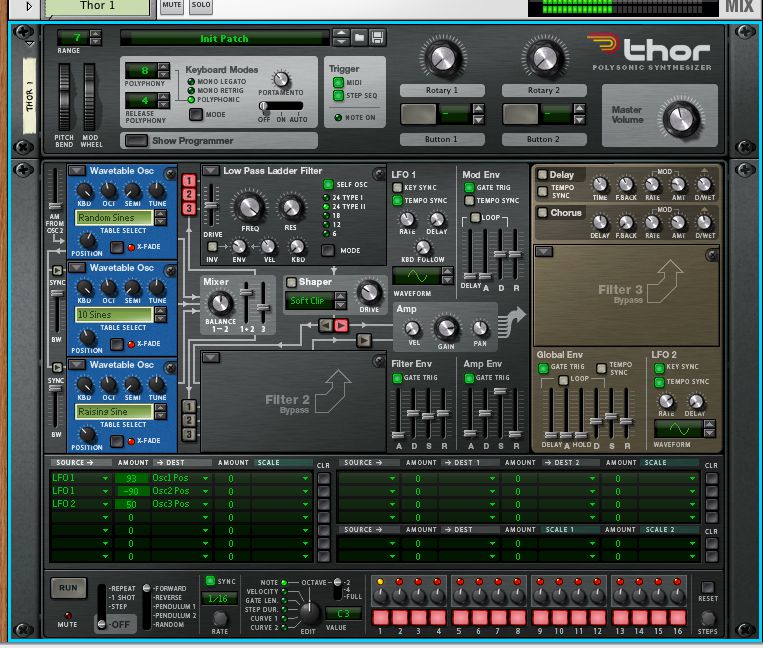Click the Amp GAIN knob

(446, 328)
